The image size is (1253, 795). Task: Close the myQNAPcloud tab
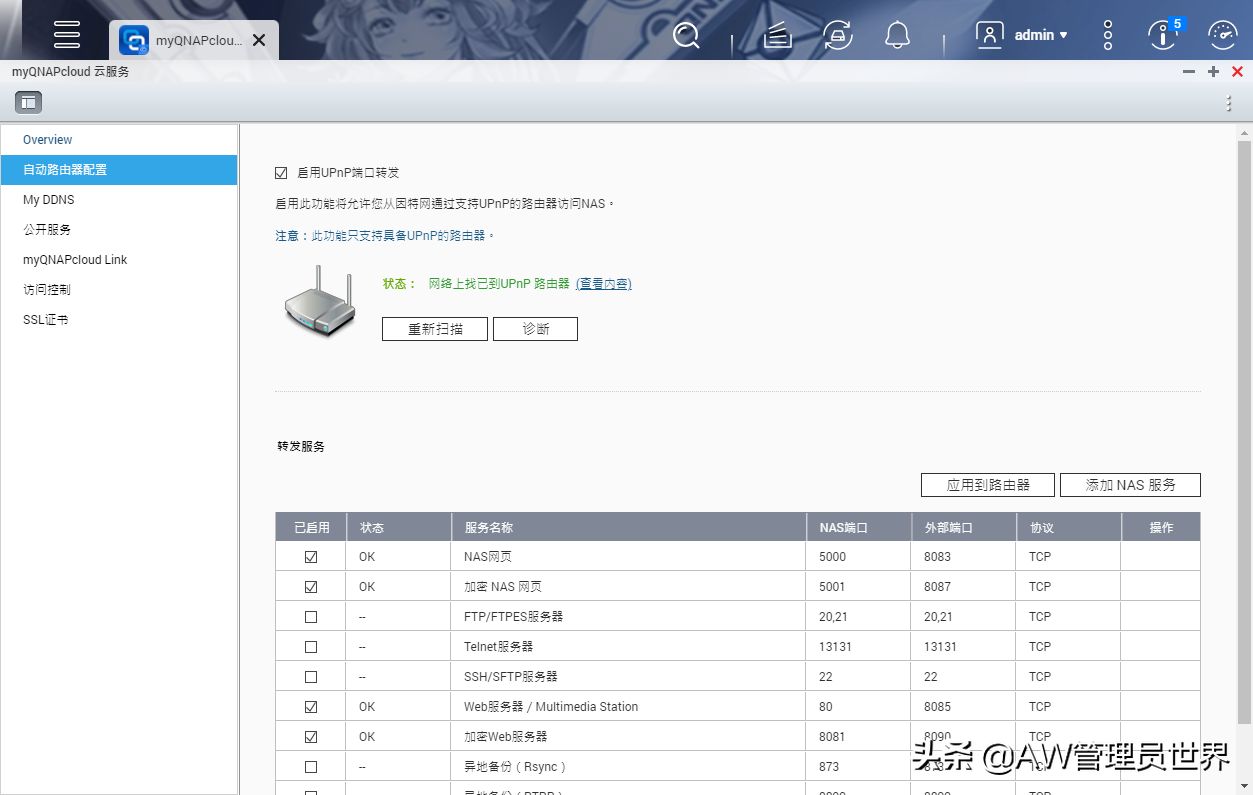point(258,40)
